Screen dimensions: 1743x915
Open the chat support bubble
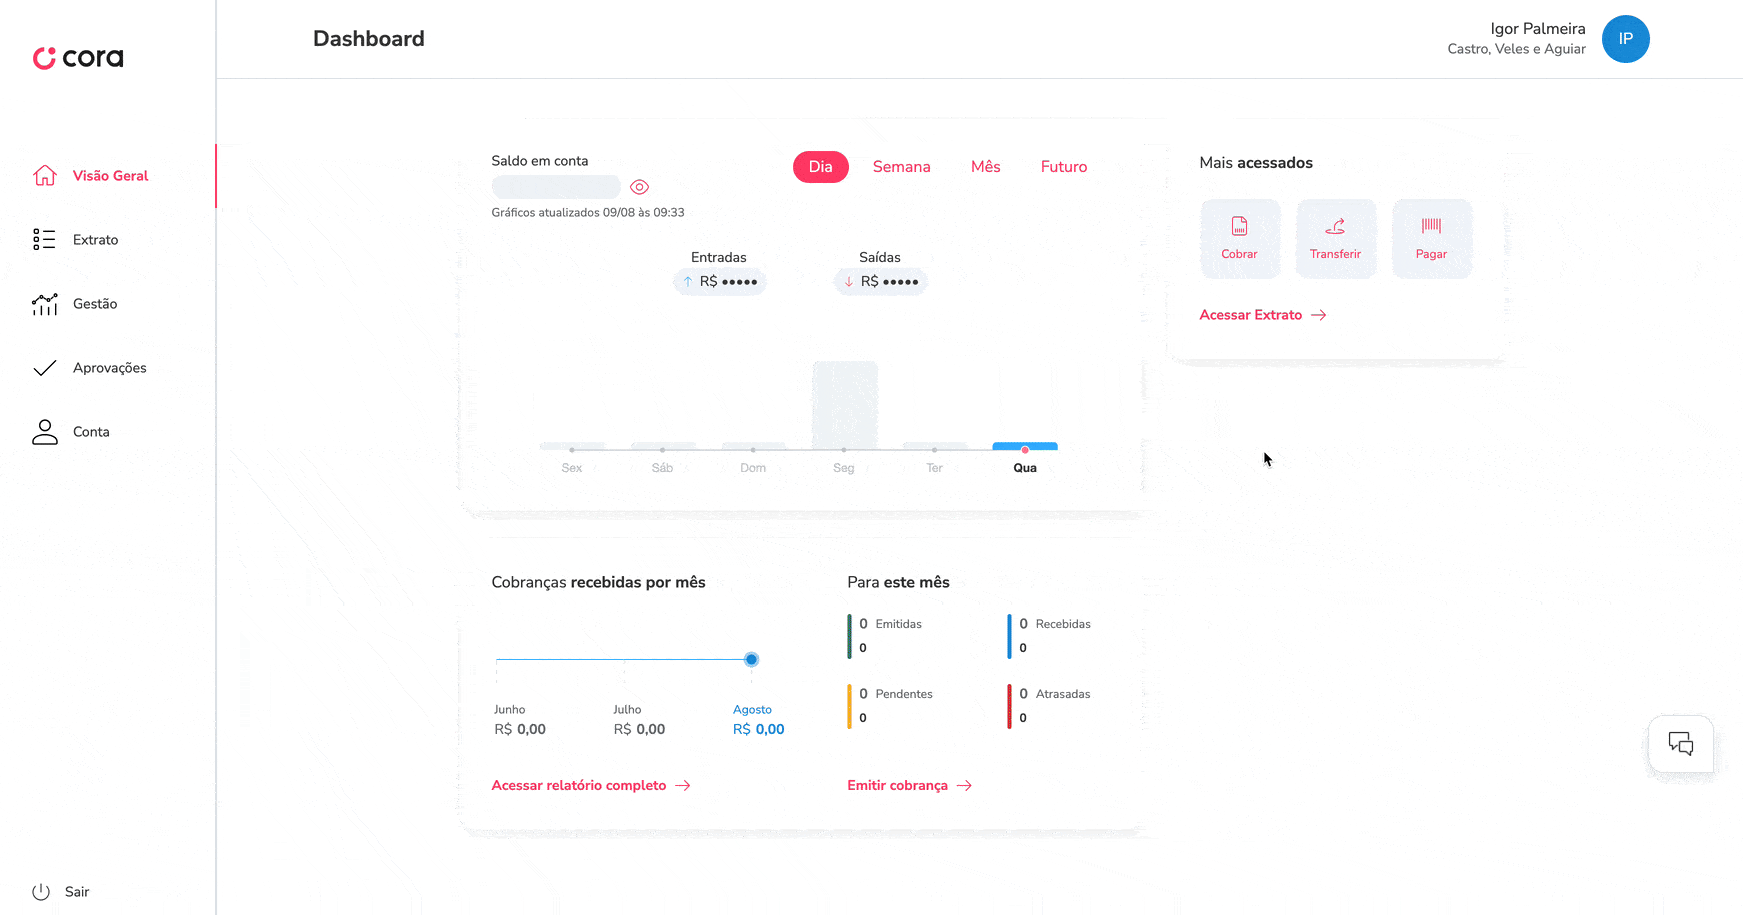pos(1680,744)
